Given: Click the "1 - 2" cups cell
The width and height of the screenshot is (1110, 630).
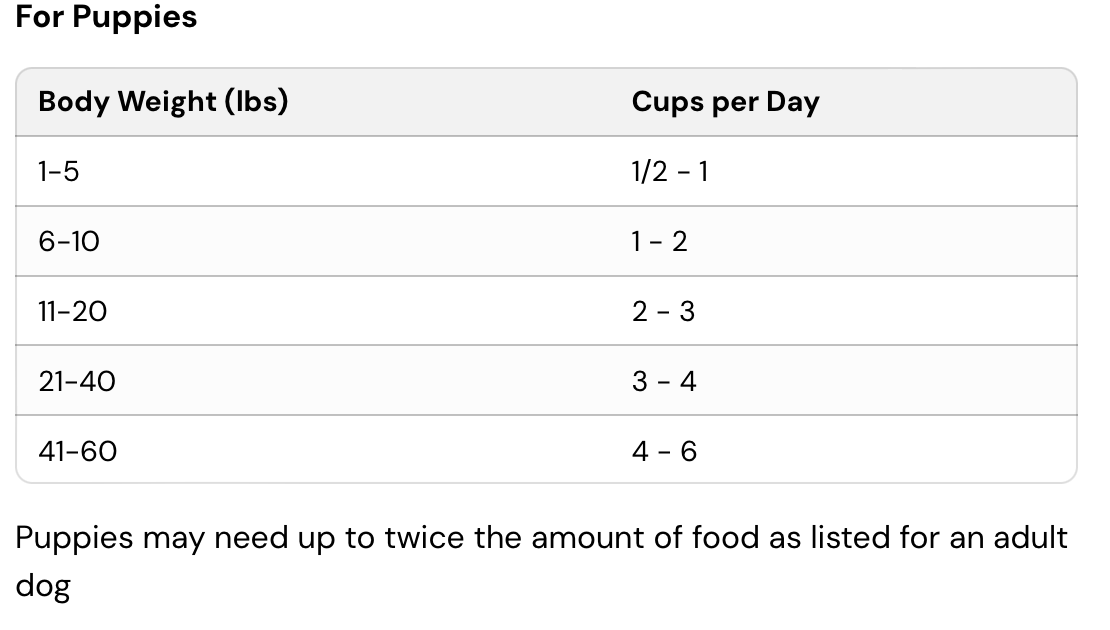Looking at the screenshot, I should (659, 242).
